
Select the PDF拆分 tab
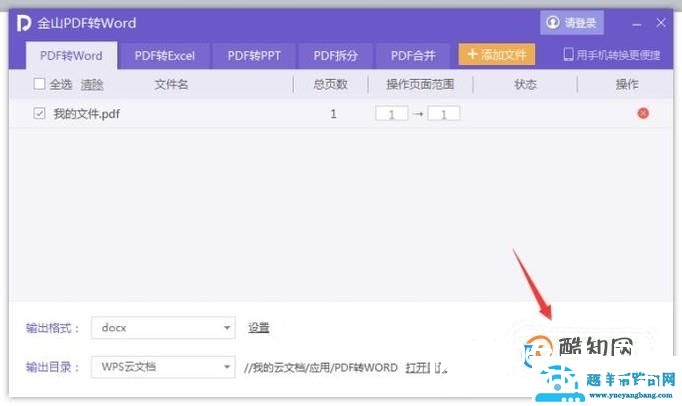pyautogui.click(x=335, y=56)
